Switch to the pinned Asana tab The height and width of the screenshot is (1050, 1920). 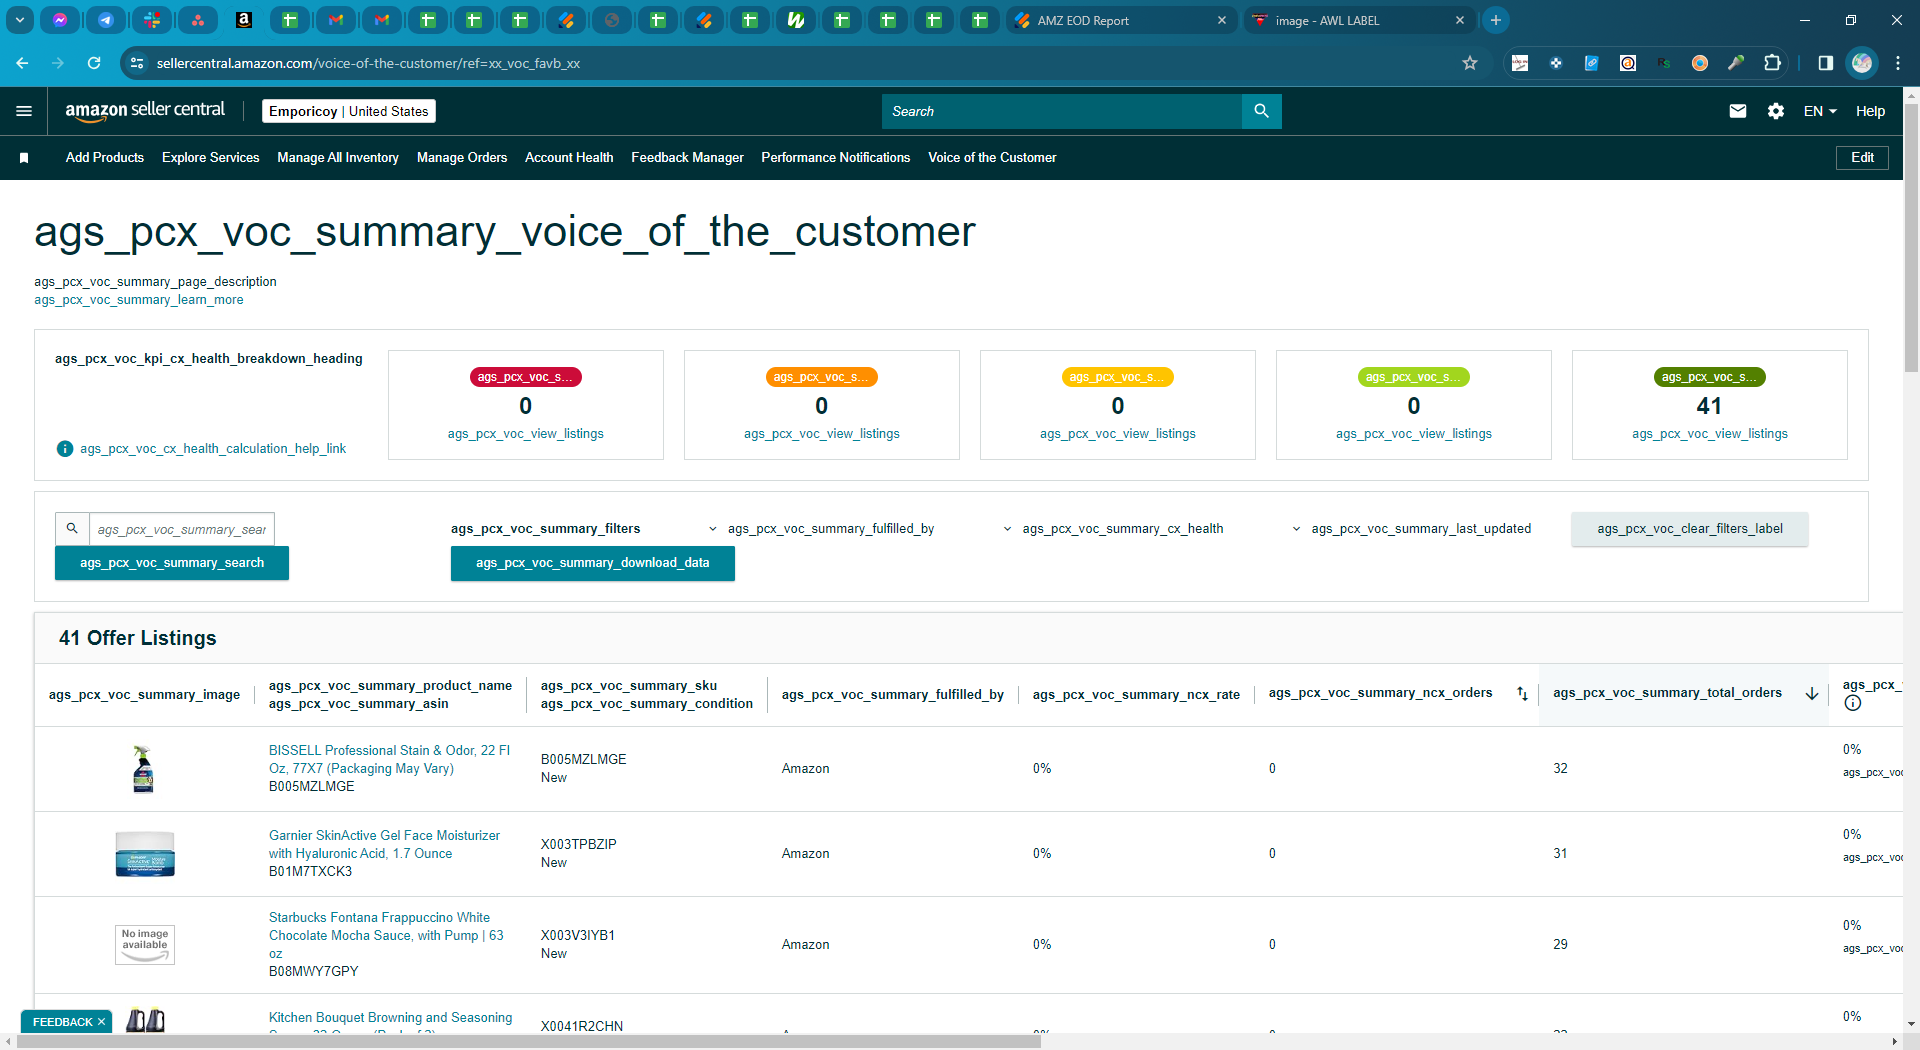(198, 20)
